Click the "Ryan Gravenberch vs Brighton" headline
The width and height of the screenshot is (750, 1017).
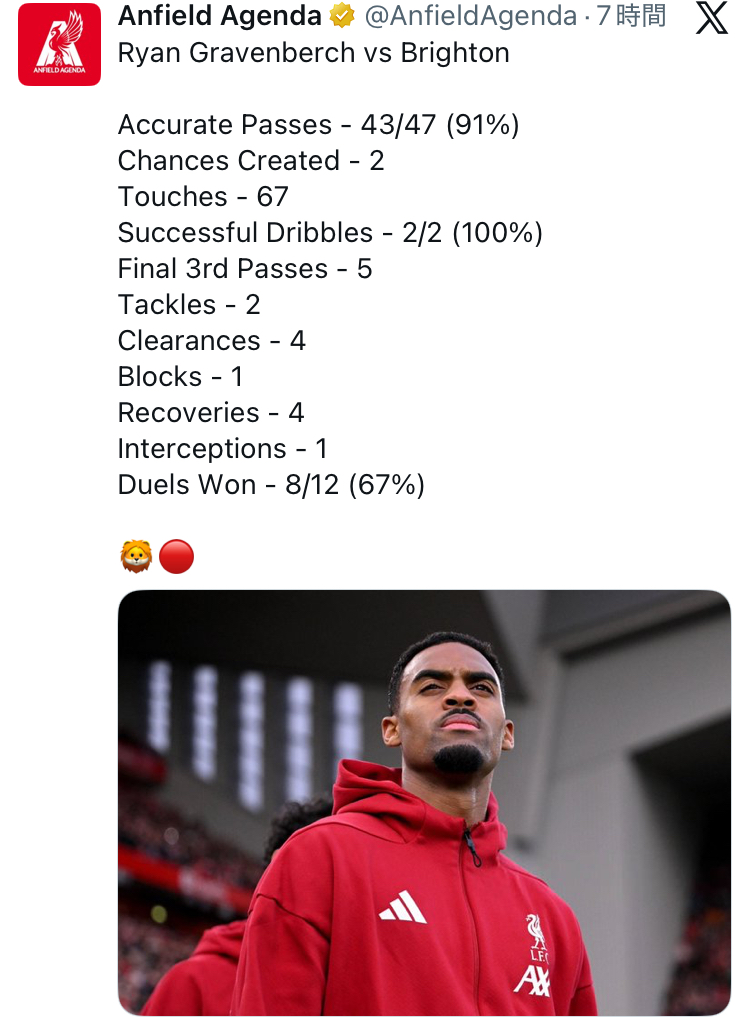click(x=313, y=53)
